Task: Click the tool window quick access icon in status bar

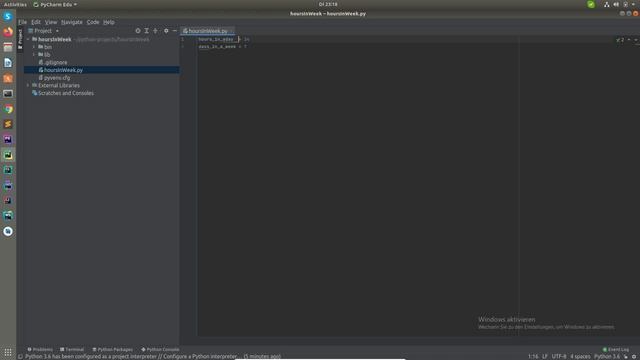Action: coord(20,357)
